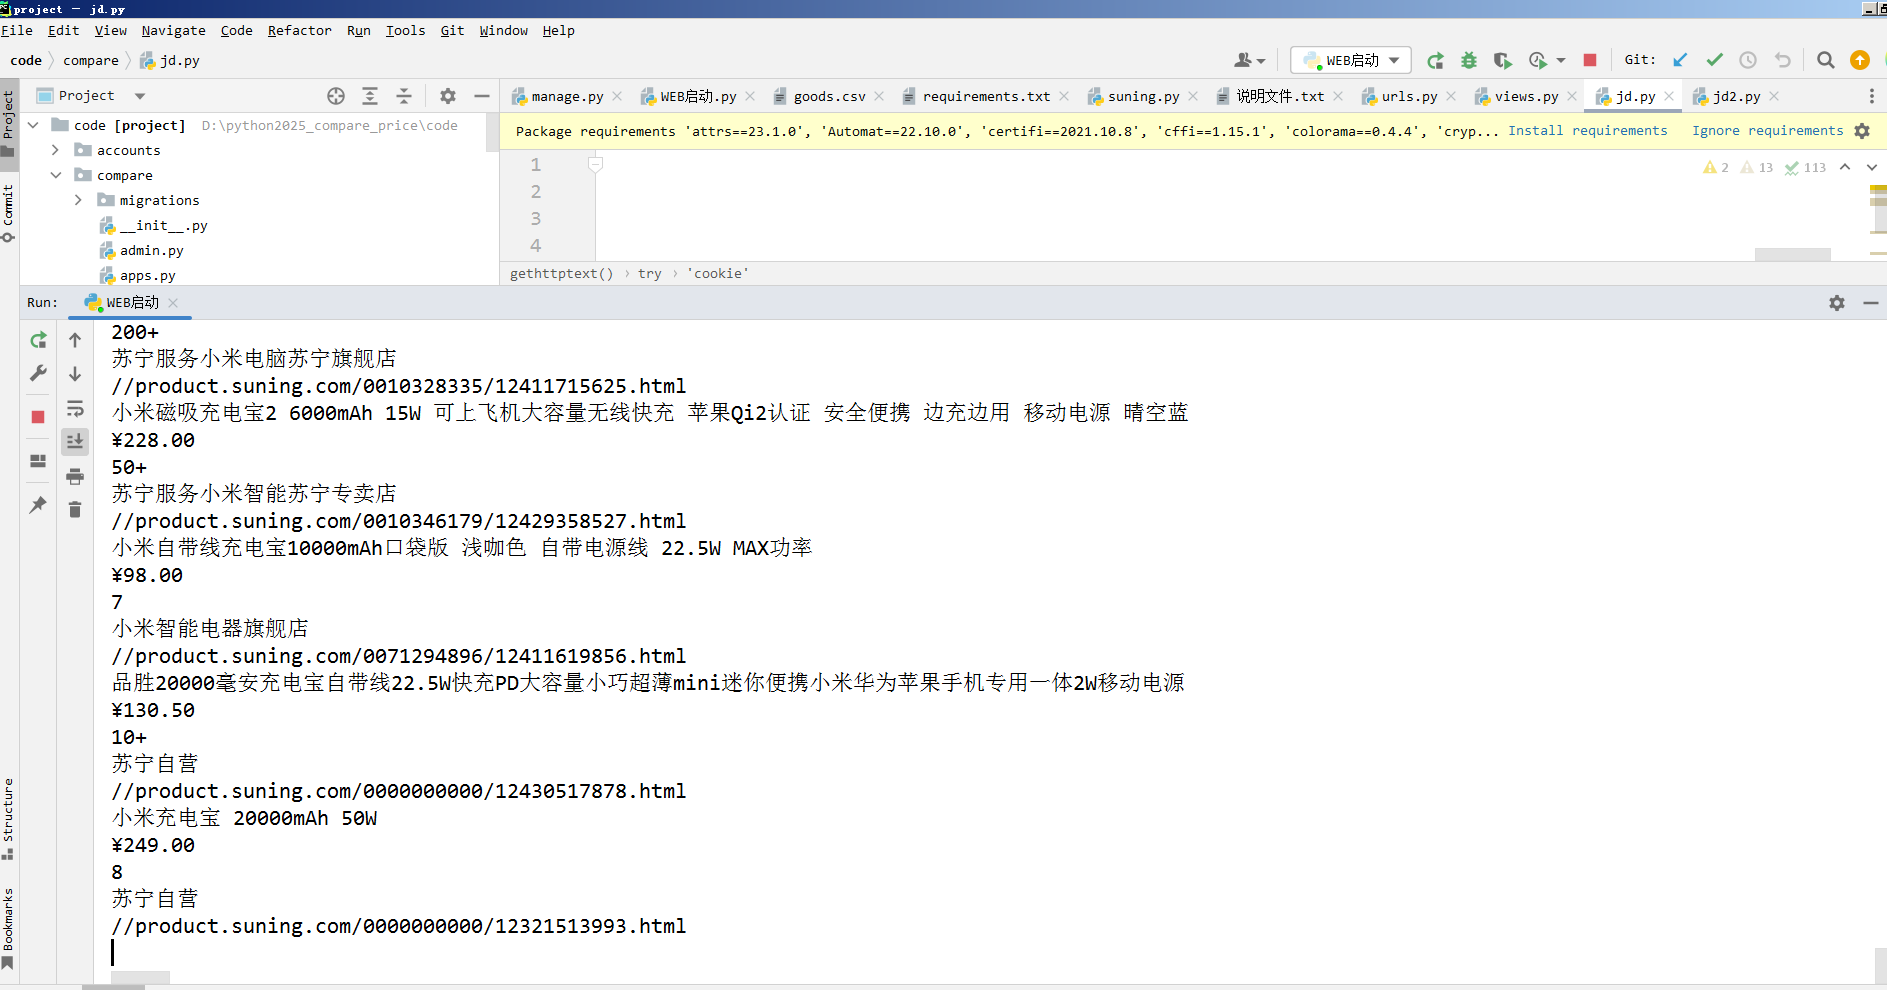Open __init__.py in project tree
Screen dimensions: 1887x990
click(163, 225)
